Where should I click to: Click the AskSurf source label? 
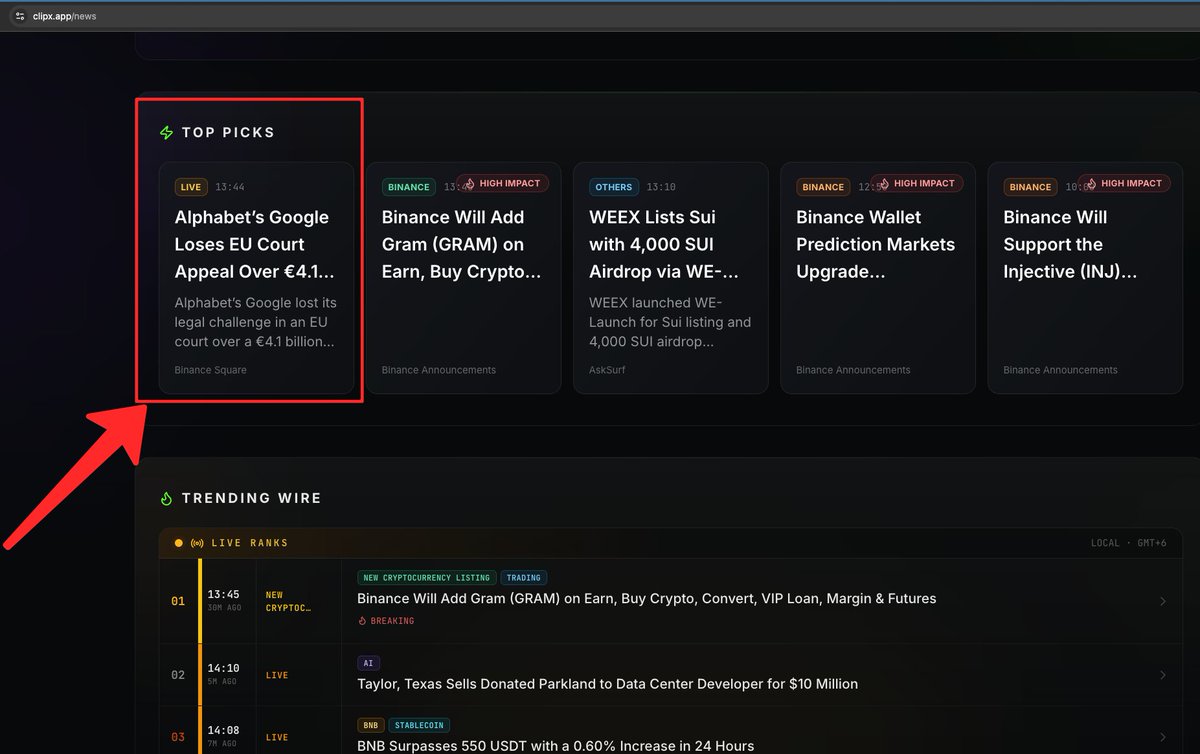click(x=609, y=370)
